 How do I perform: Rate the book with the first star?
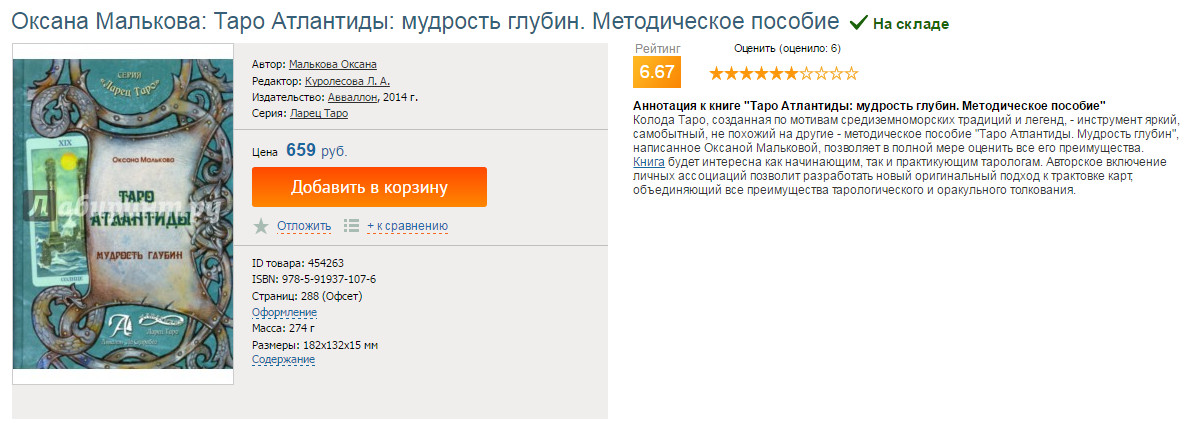coord(716,73)
